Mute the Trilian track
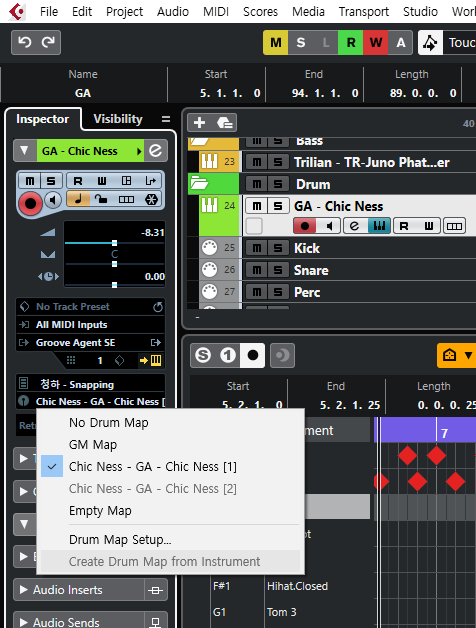The width and height of the screenshot is (476, 628). (257, 162)
